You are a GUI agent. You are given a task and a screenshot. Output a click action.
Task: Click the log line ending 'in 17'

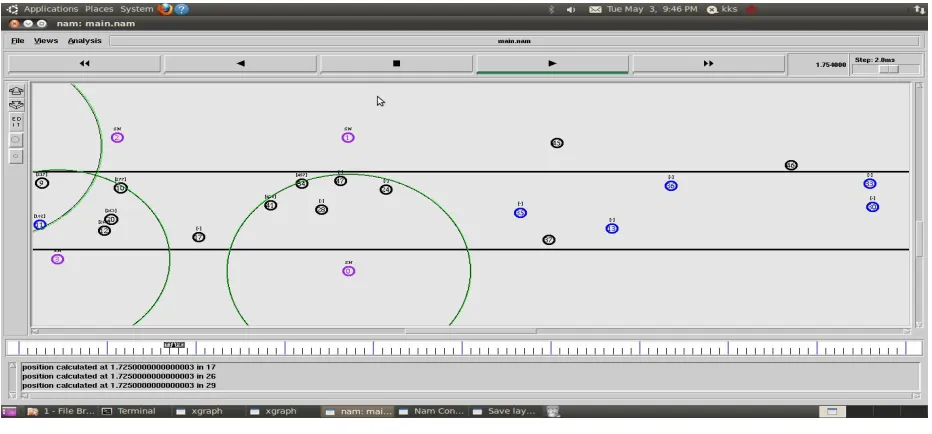tap(119, 367)
